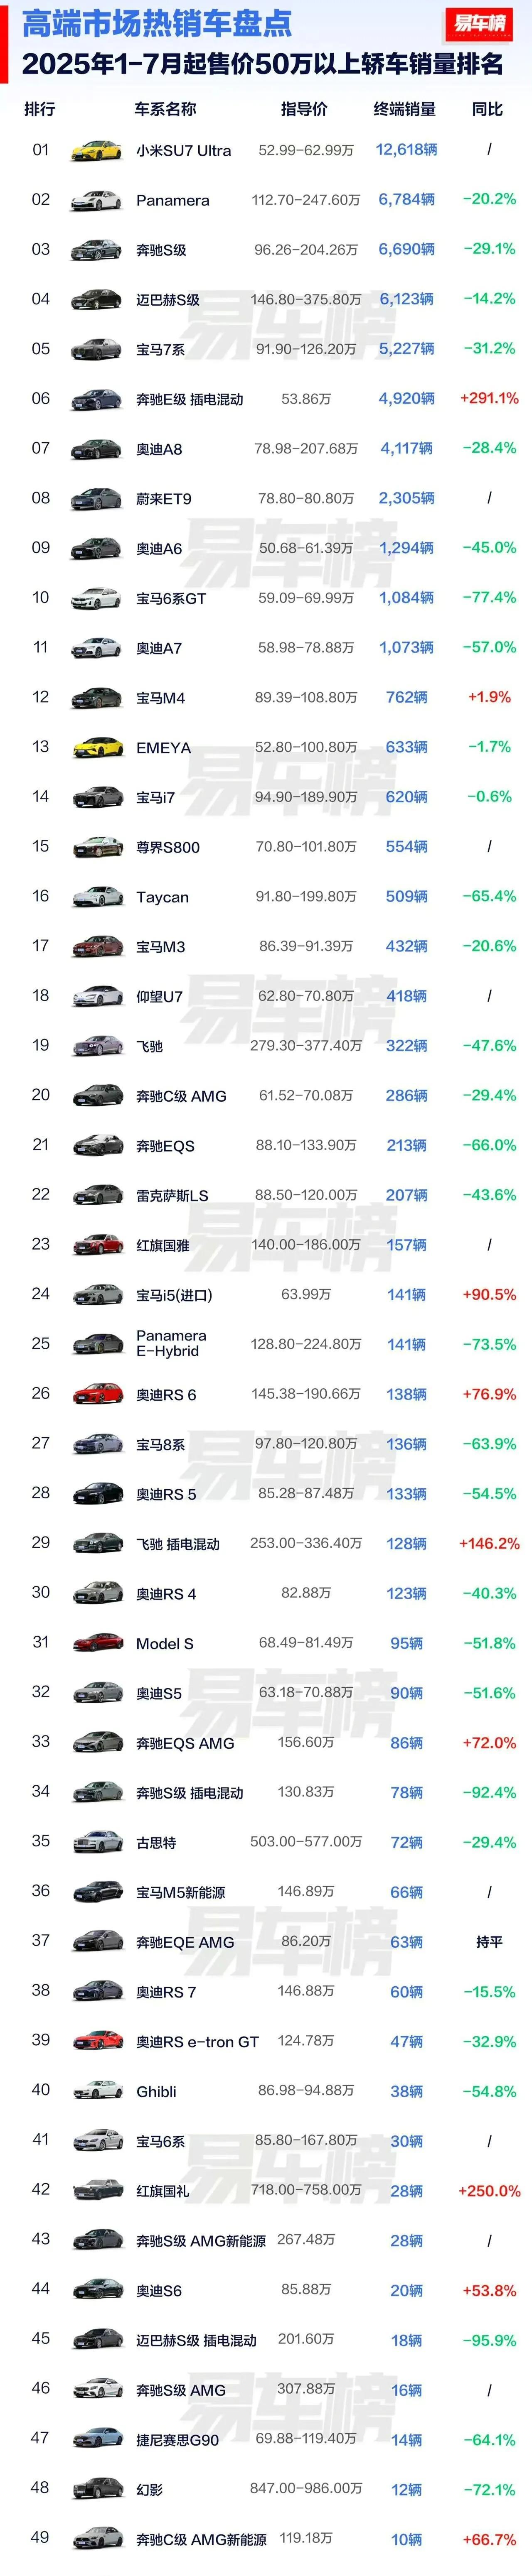532x2576 pixels.
Task: Open the 奥迪A8 model name
Action: pyautogui.click(x=159, y=449)
